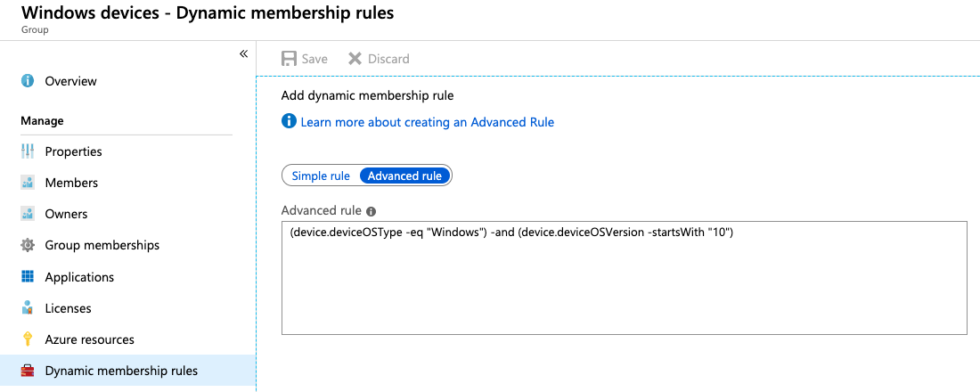Click the Group memberships gear icon
The image size is (980, 392).
[x=28, y=245]
